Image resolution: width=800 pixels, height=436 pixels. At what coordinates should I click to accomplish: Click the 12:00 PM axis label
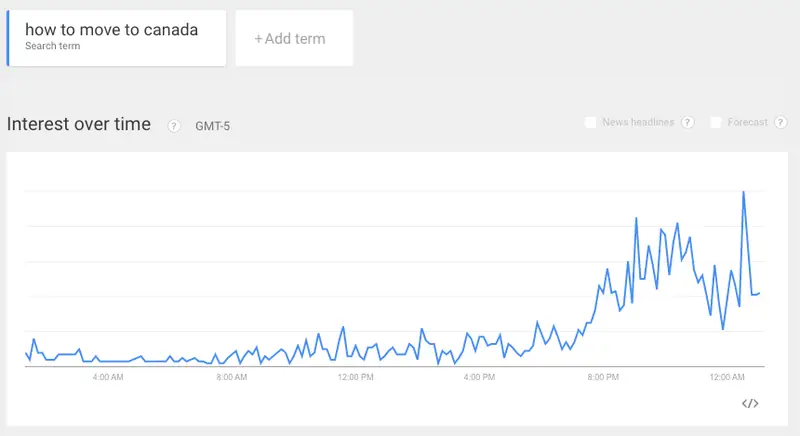coord(356,377)
